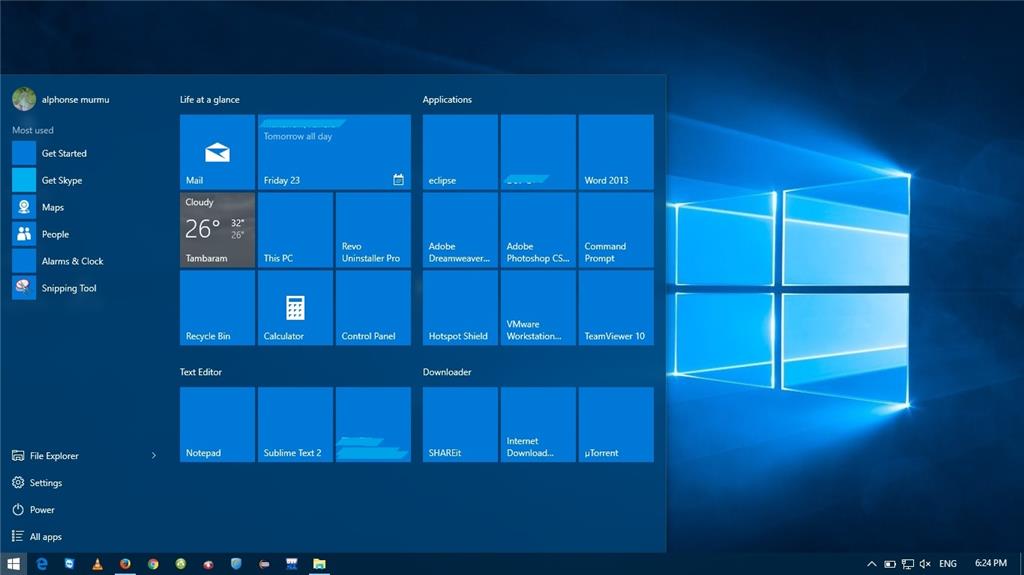Unmute via the muted volume tray icon

[925, 563]
